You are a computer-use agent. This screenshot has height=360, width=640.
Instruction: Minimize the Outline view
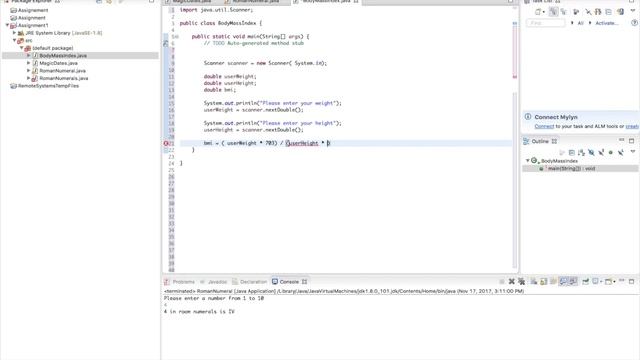tap(621, 140)
